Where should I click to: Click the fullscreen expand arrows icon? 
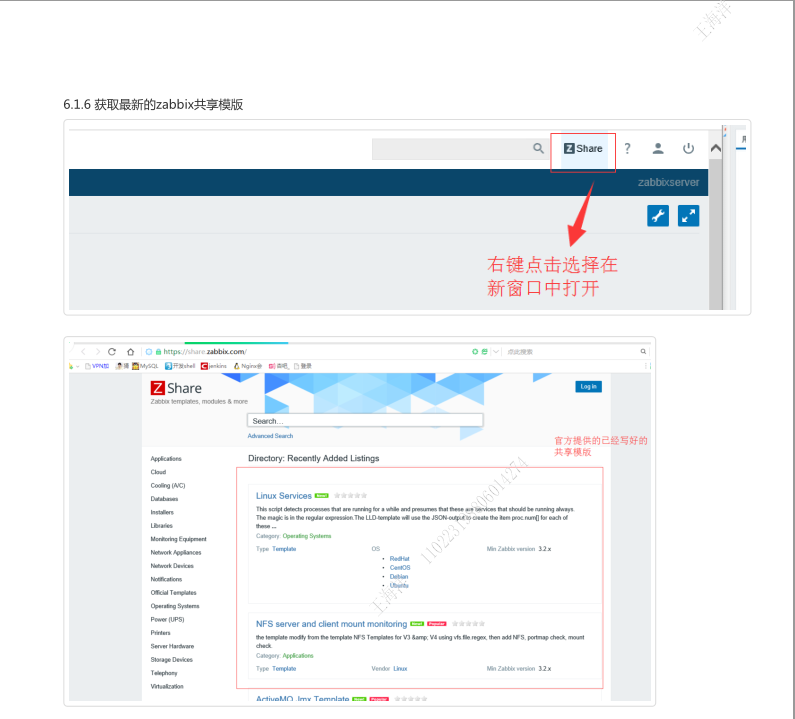(x=689, y=216)
